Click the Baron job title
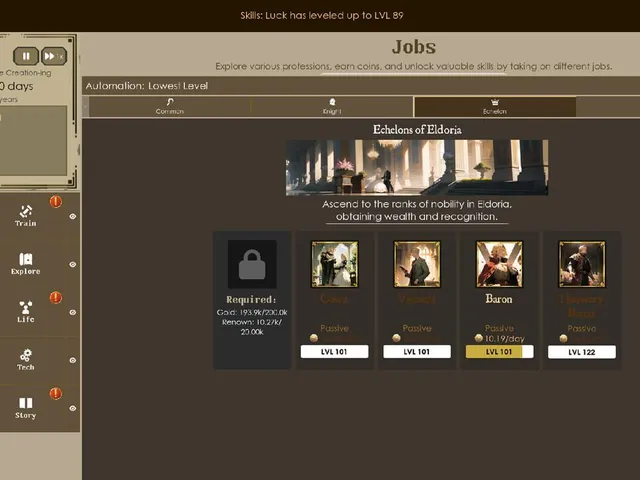The width and height of the screenshot is (640, 480). 499,299
